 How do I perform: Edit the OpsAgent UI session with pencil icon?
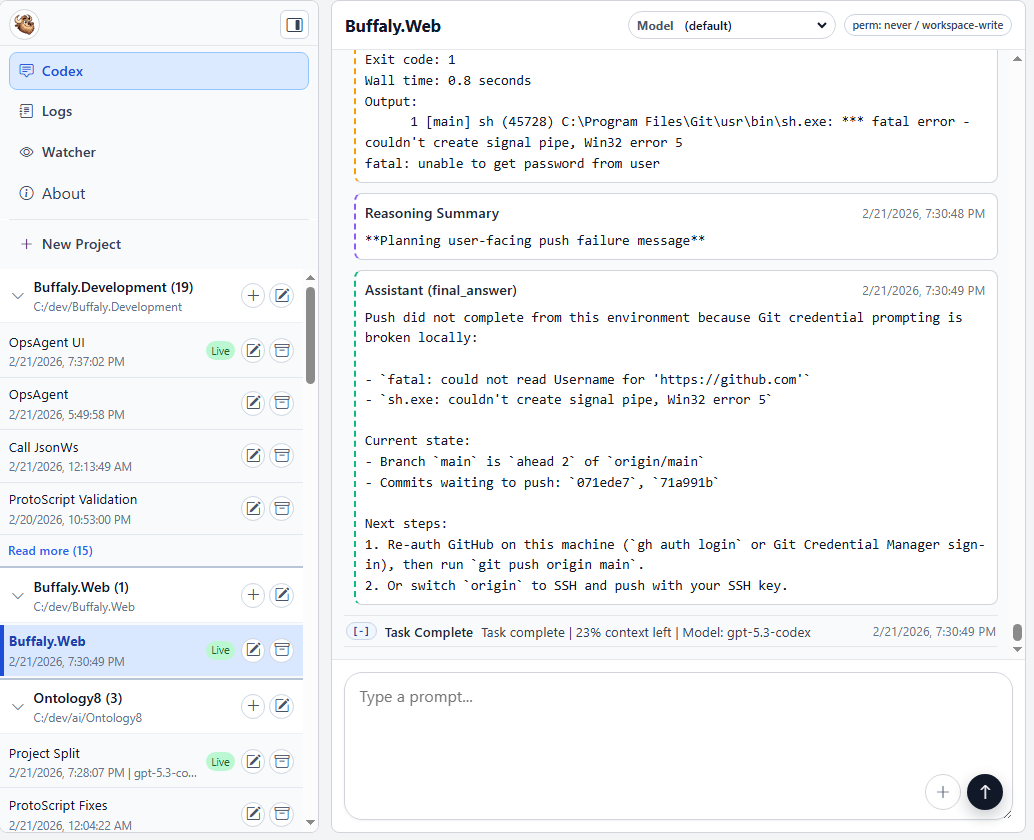253,350
